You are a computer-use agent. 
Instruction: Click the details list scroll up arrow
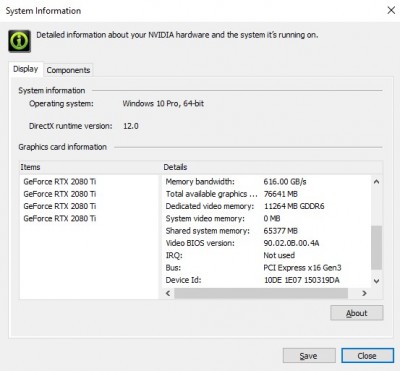click(x=377, y=182)
